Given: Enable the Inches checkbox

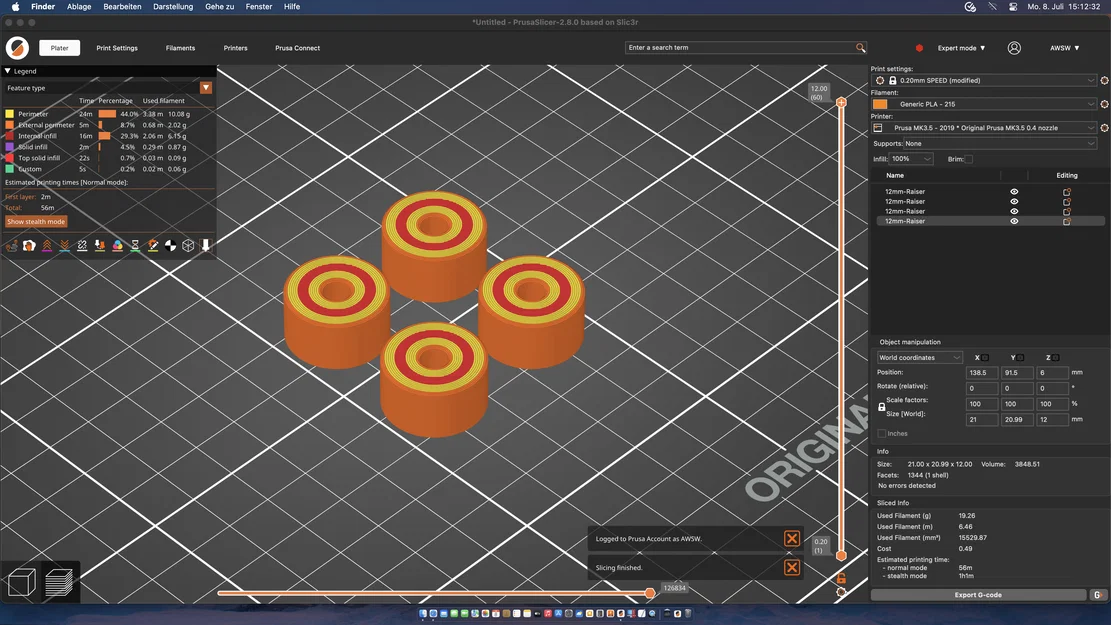Looking at the screenshot, I should (x=881, y=434).
